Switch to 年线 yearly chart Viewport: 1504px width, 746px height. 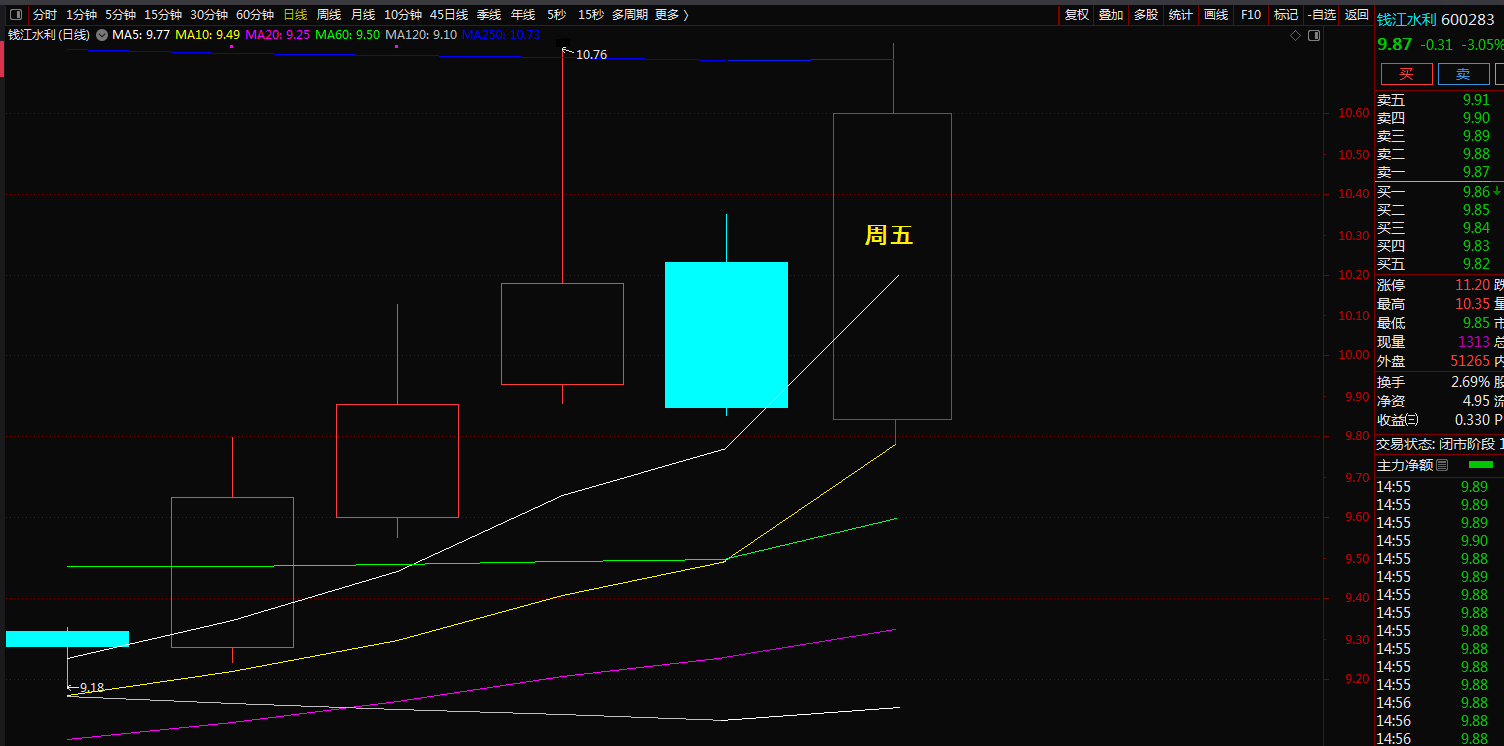coord(523,15)
